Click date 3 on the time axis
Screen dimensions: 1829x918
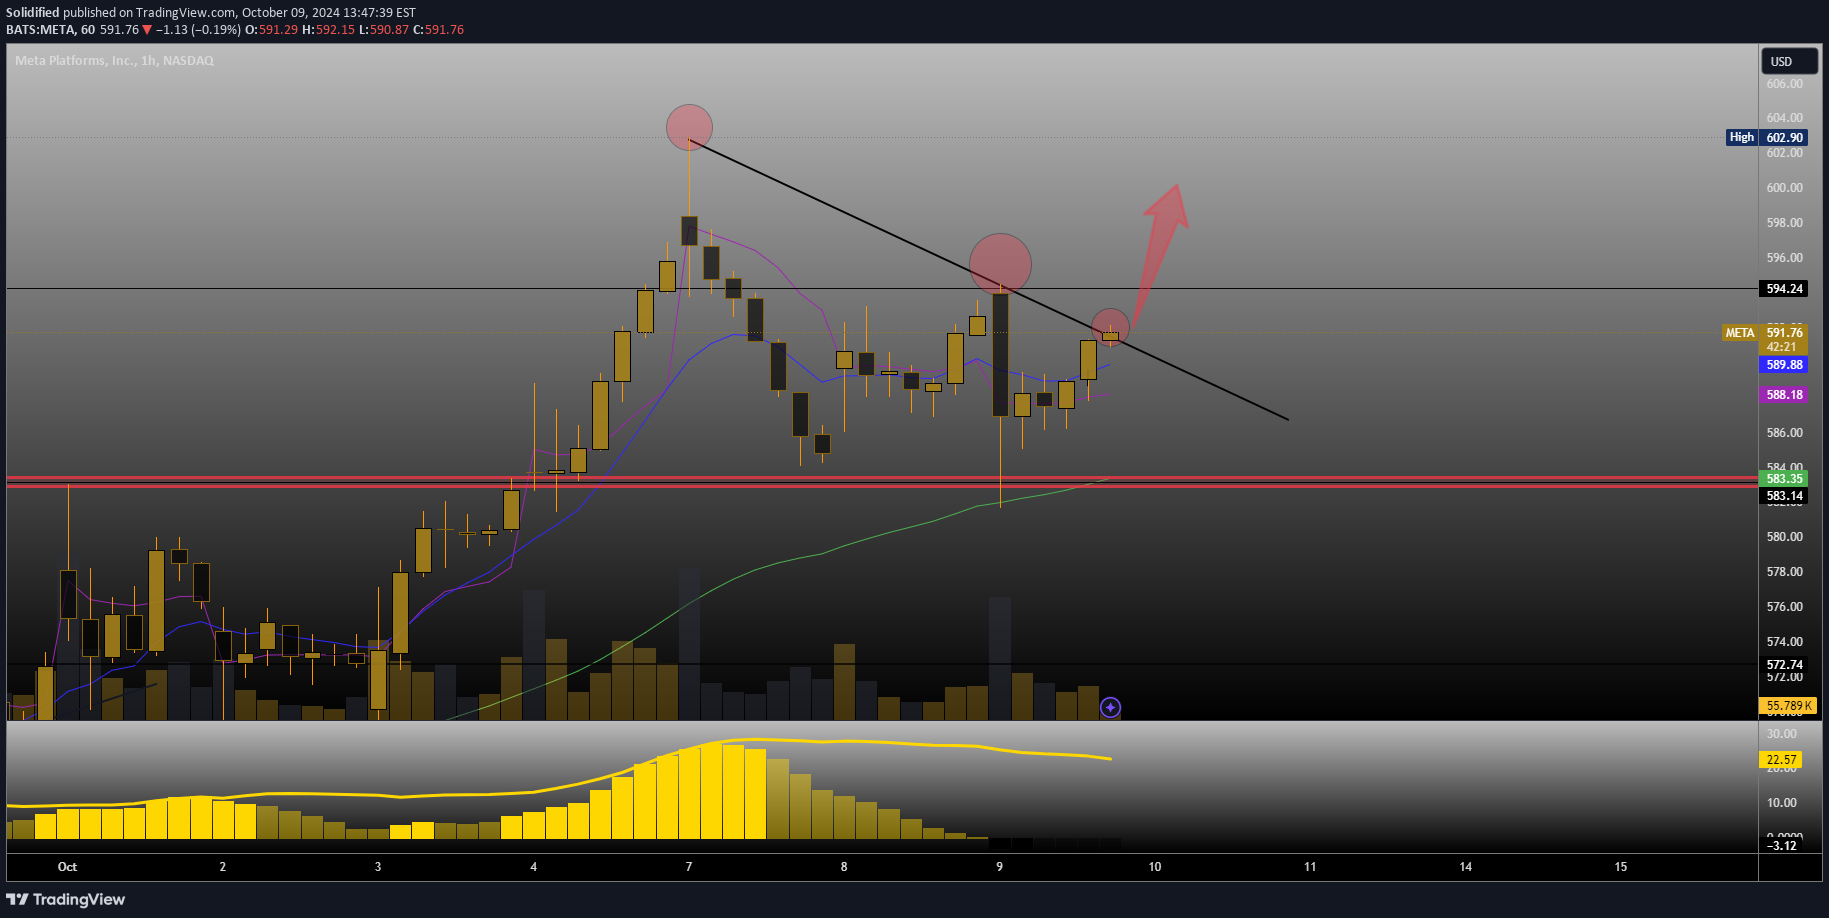pyautogui.click(x=378, y=867)
